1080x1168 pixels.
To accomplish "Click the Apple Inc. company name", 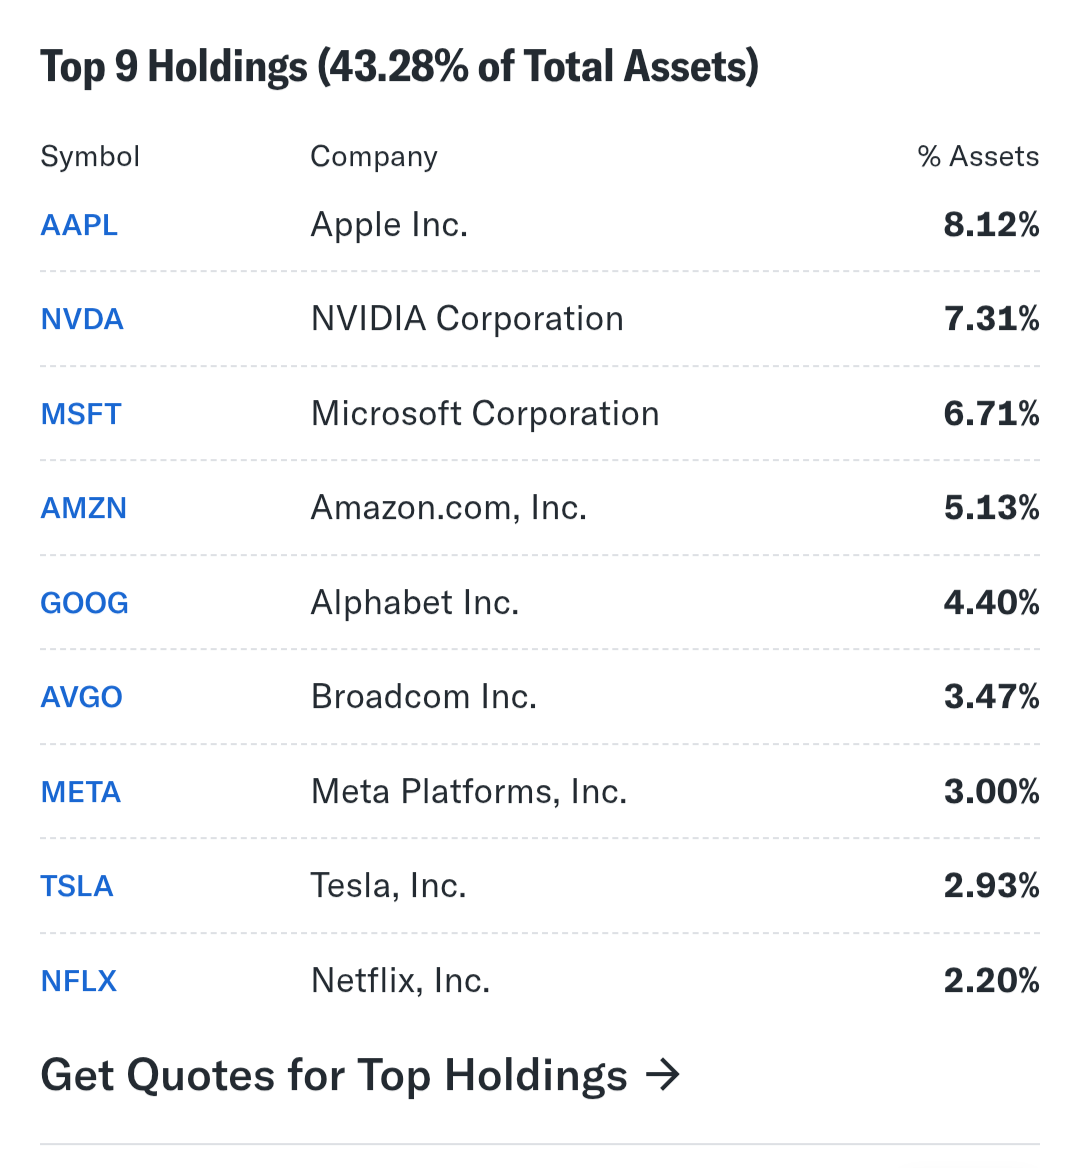I will coord(389,225).
